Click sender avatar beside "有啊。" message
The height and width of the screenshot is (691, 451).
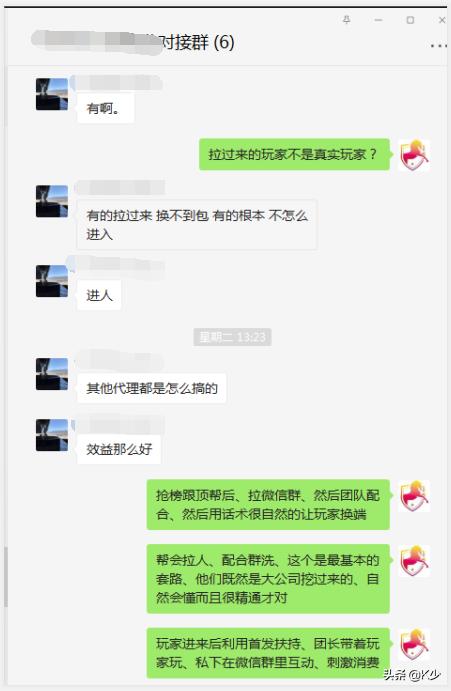[52, 94]
